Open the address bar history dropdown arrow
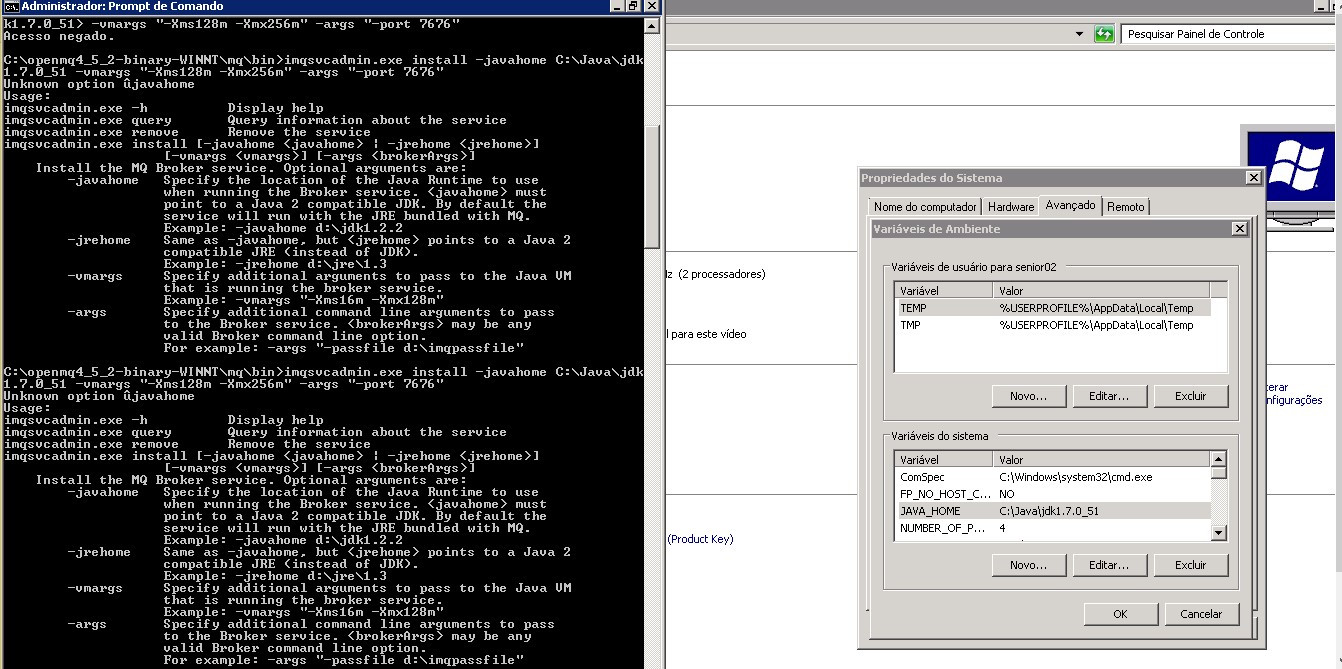The width and height of the screenshot is (1342, 669). [x=1080, y=34]
